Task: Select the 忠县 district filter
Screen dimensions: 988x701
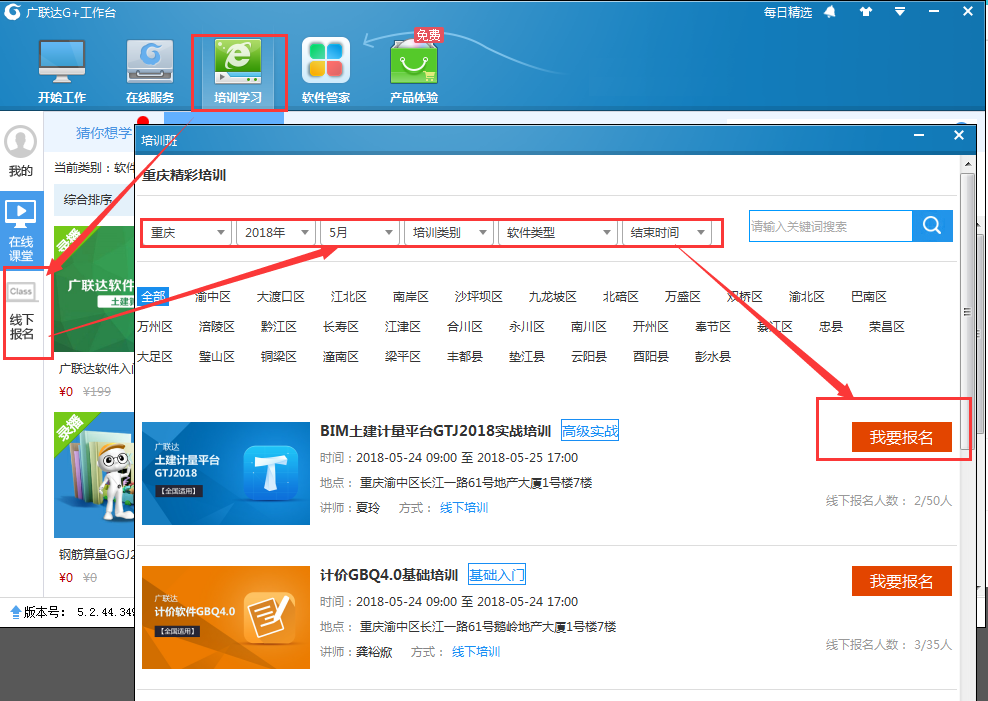Action: (x=831, y=327)
